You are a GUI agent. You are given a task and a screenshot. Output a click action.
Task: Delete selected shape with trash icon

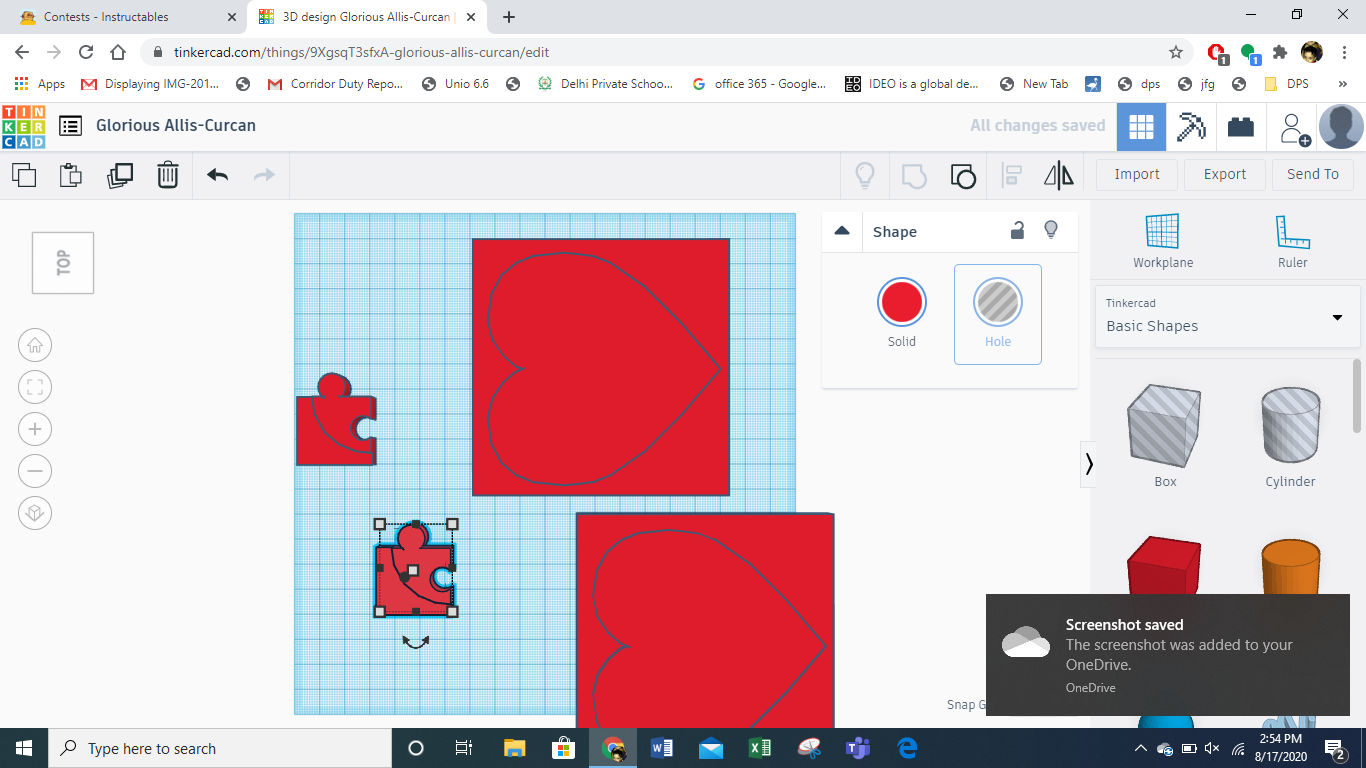[168, 175]
